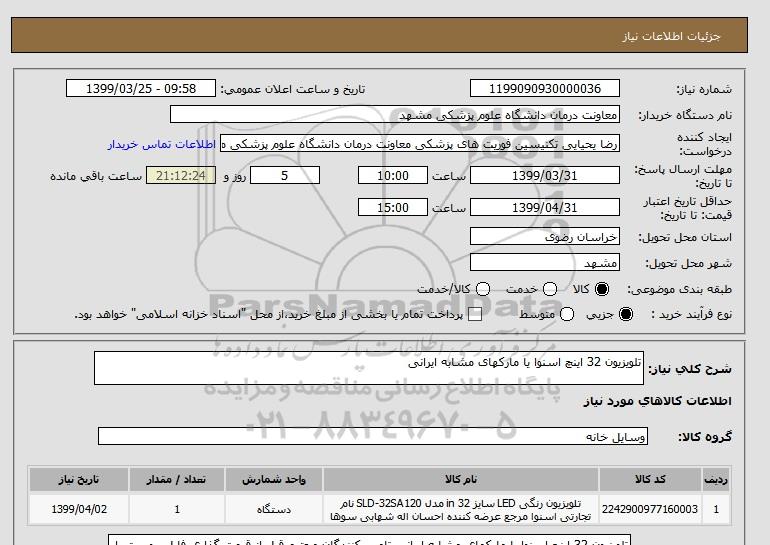Click the deadline time field 10:00
Screen dimensions: 770x545
tap(393, 175)
